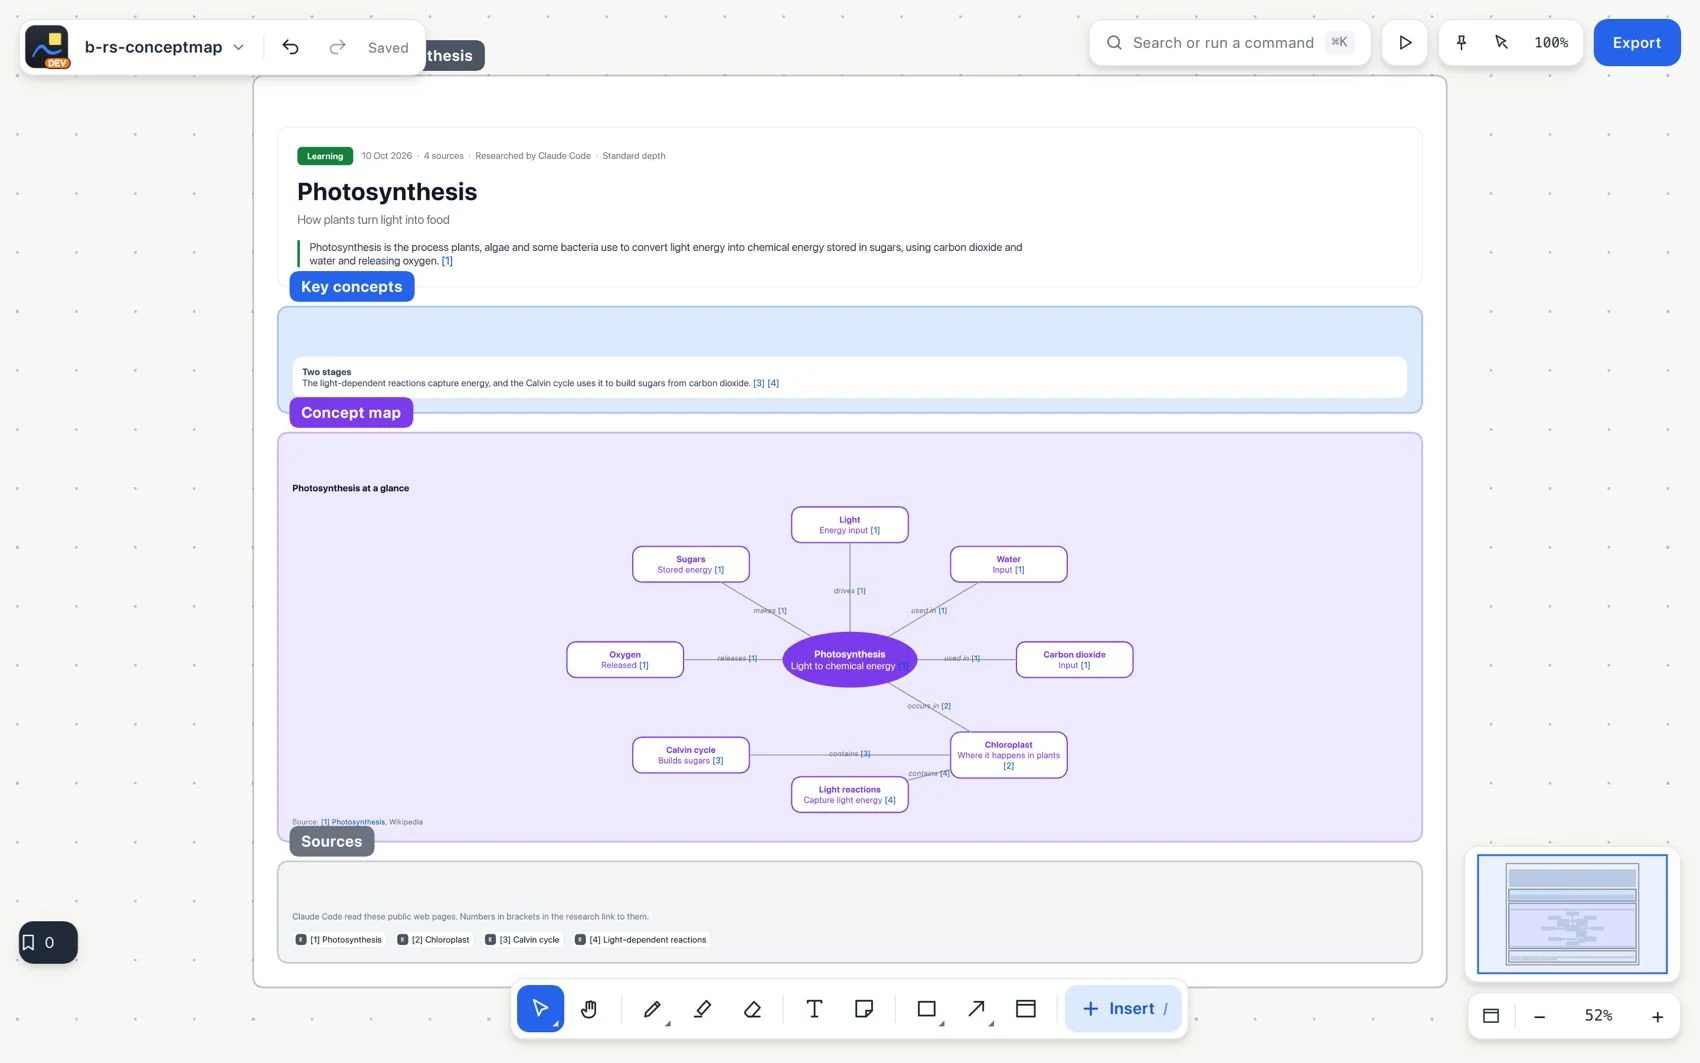Viewport: 1700px width, 1063px height.
Task: Open the [3] Calvin cycle source chip
Action: coord(522,940)
